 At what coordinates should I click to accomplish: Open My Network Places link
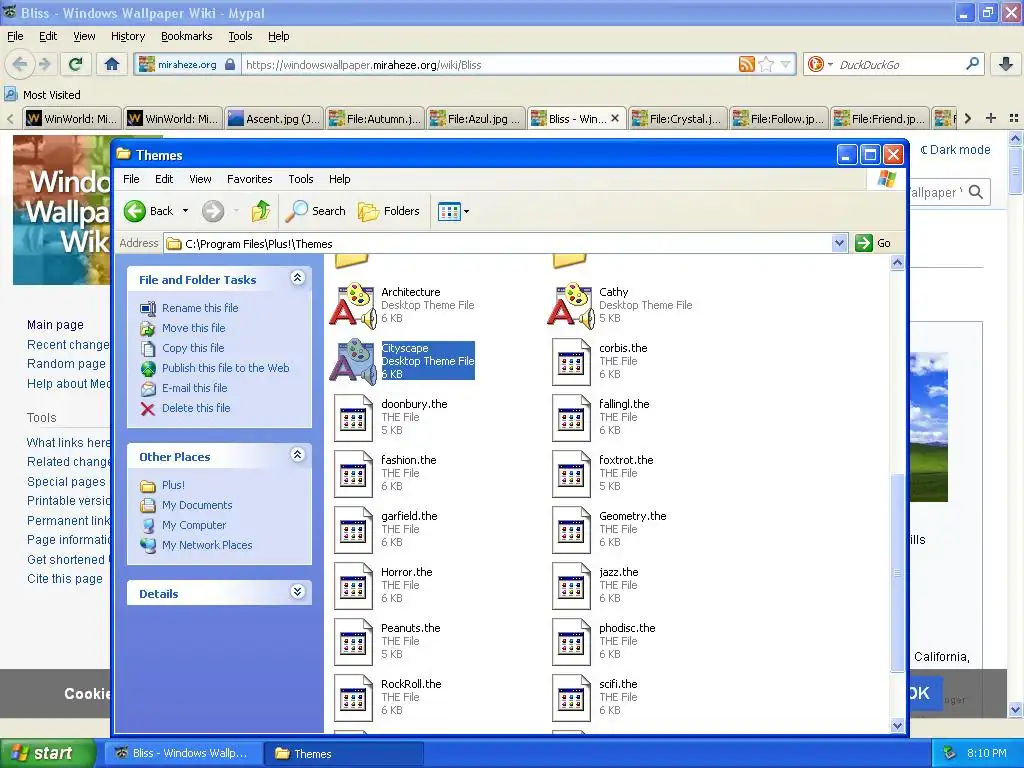point(207,545)
